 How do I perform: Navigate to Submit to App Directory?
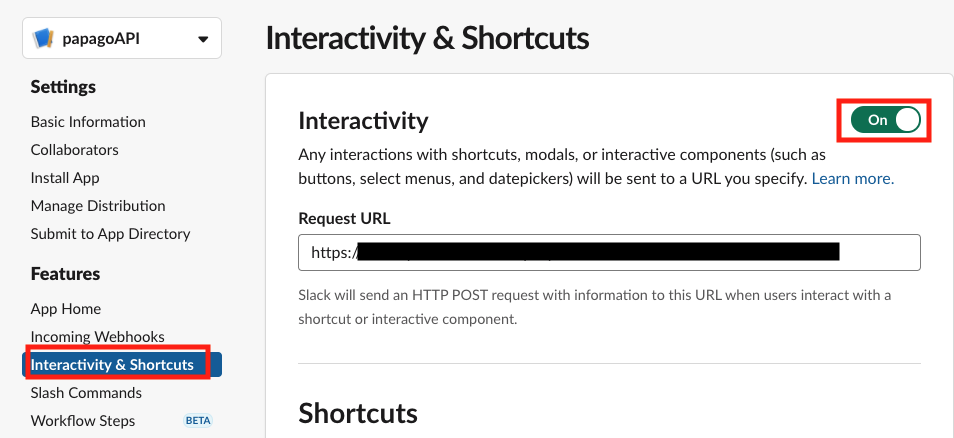(x=110, y=234)
